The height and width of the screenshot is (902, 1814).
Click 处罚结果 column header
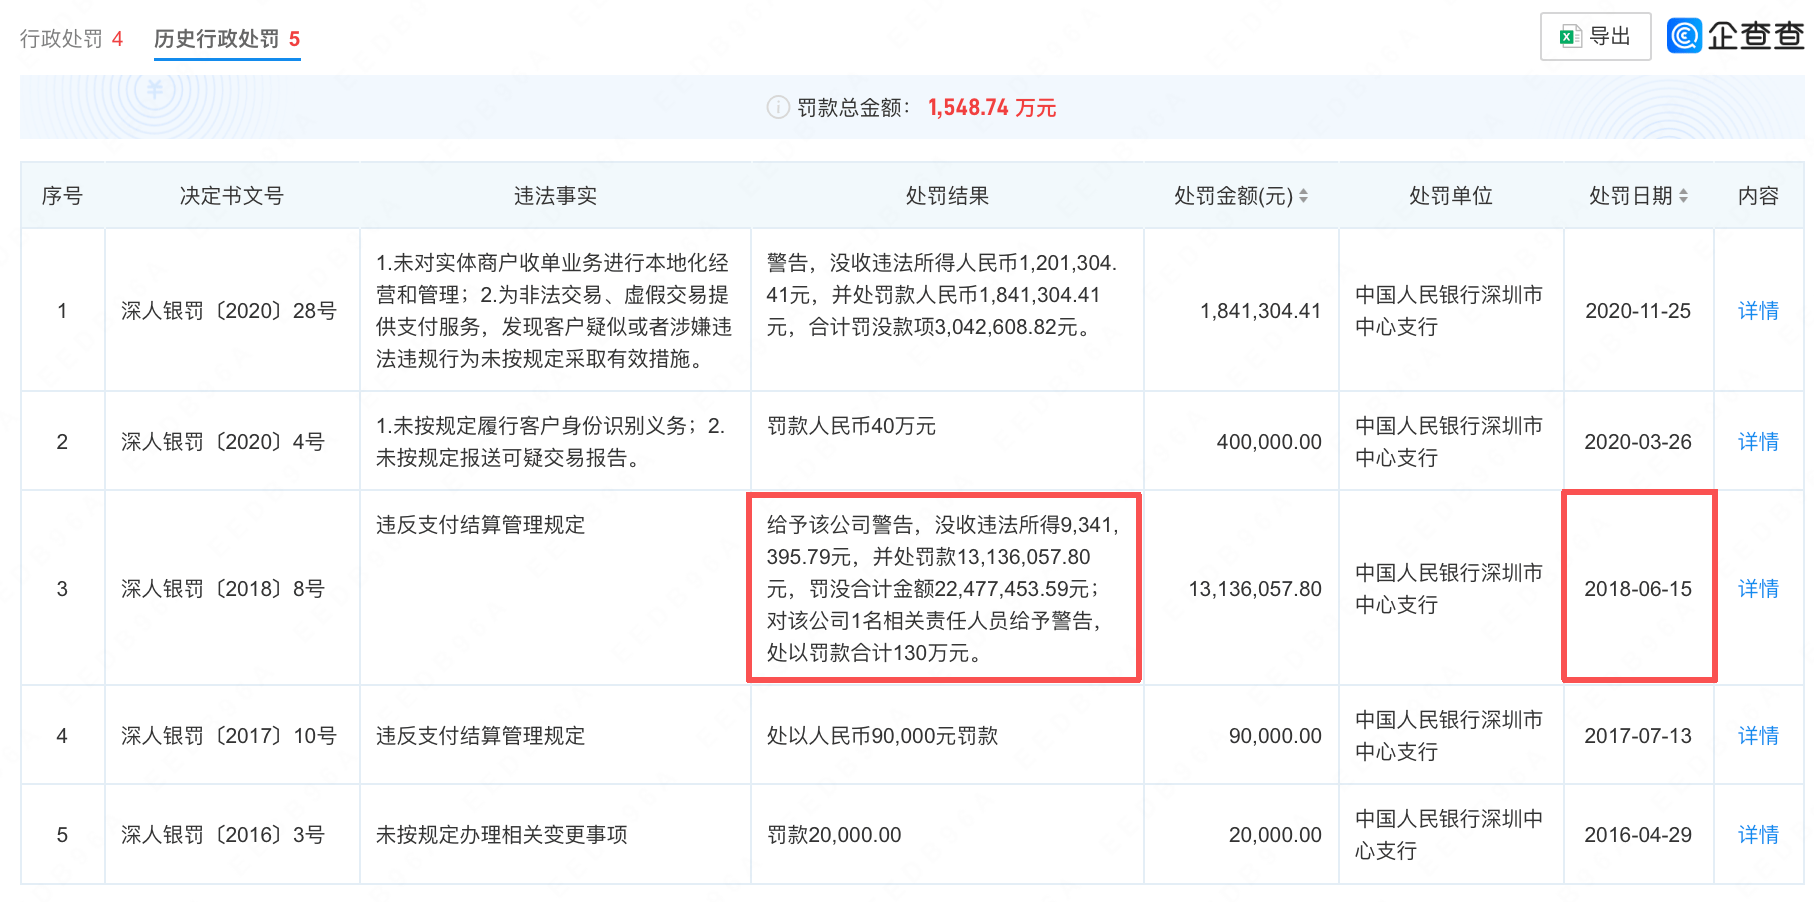(x=947, y=196)
